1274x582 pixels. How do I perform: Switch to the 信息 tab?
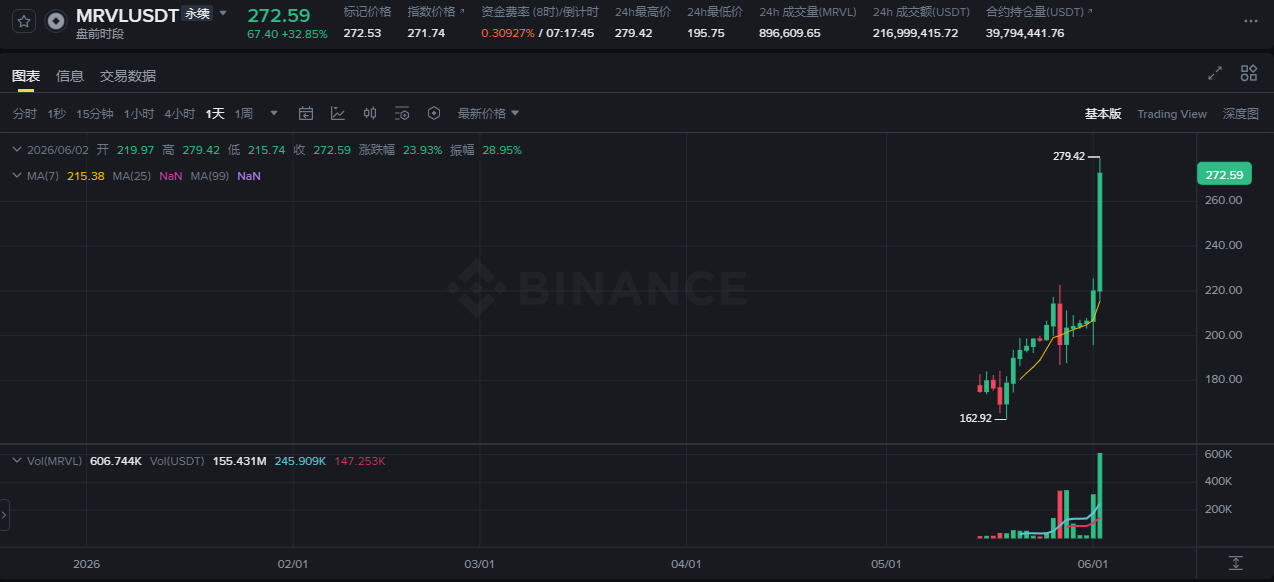pyautogui.click(x=70, y=76)
